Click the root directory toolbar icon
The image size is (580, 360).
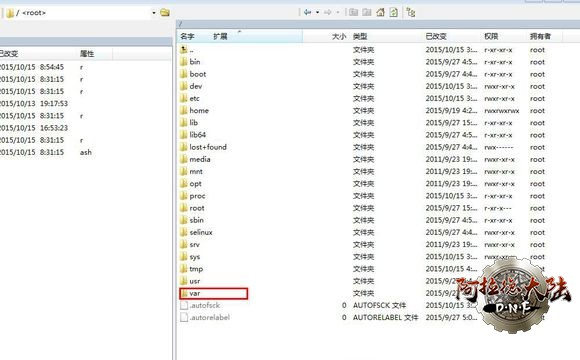[367, 13]
